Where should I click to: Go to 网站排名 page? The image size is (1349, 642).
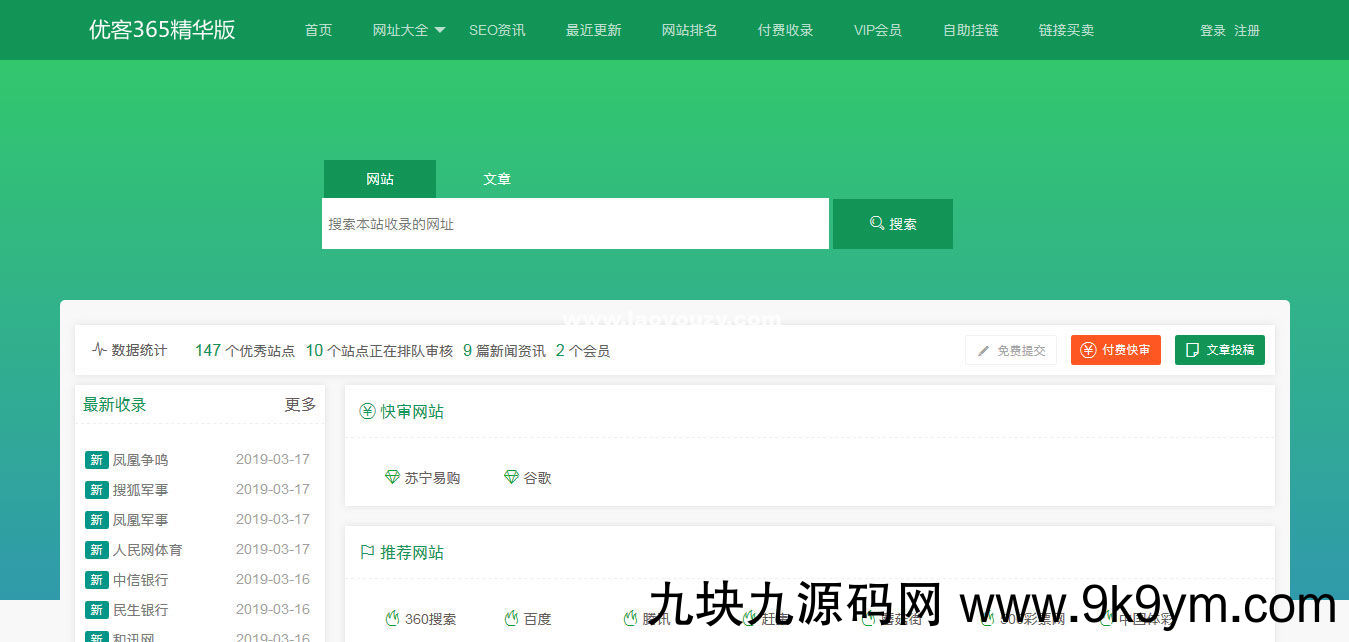(689, 30)
